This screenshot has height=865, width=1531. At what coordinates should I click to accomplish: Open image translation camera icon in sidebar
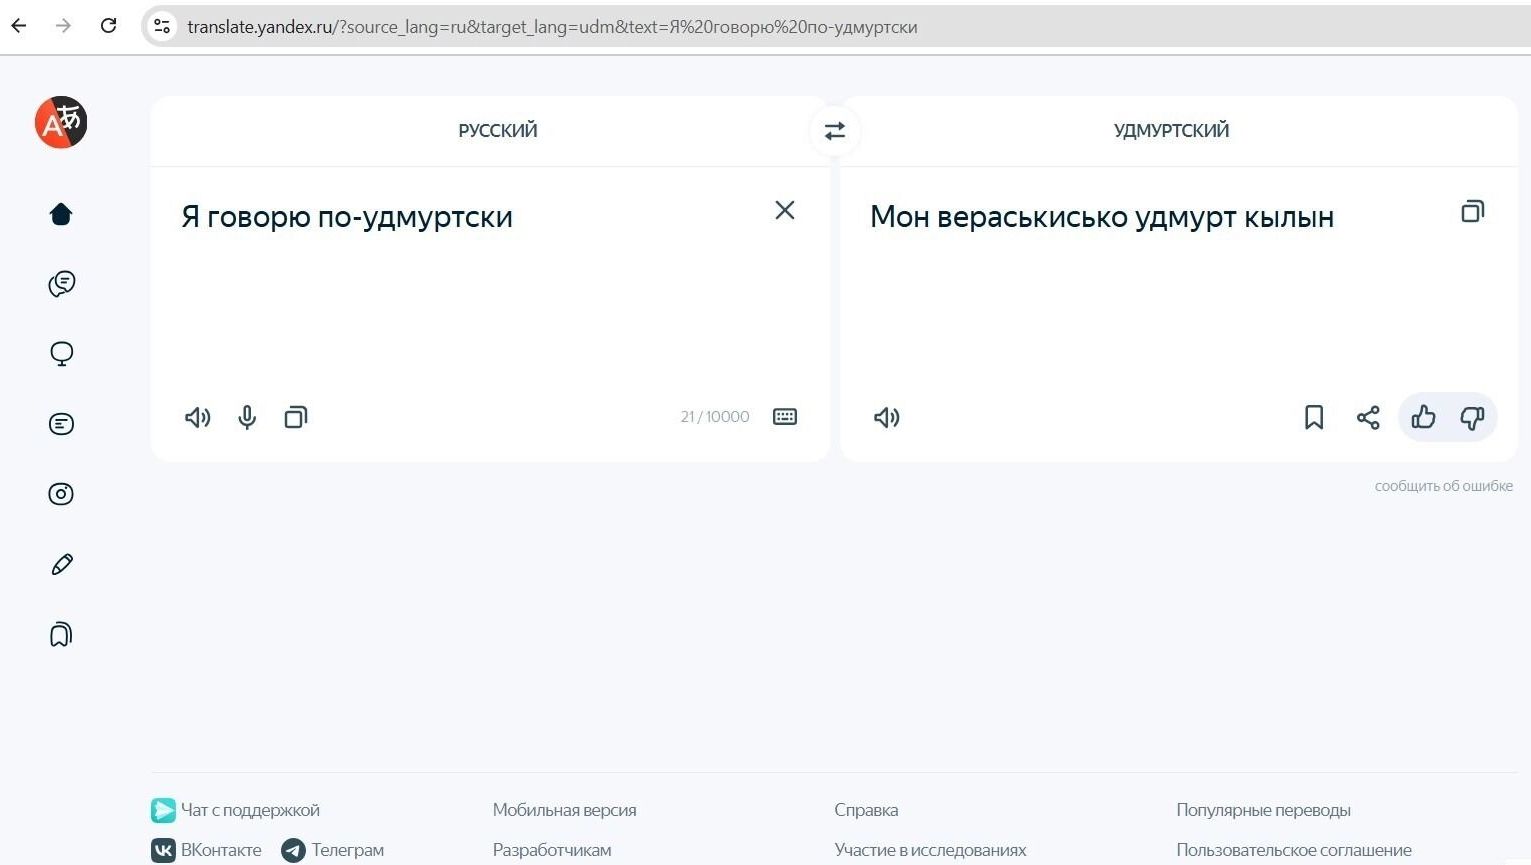click(61, 494)
